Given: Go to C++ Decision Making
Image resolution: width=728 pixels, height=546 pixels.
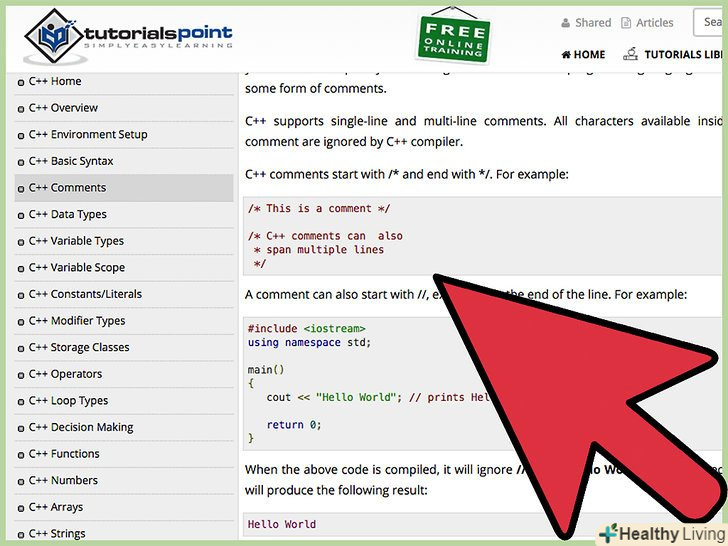Looking at the screenshot, I should tap(81, 427).
